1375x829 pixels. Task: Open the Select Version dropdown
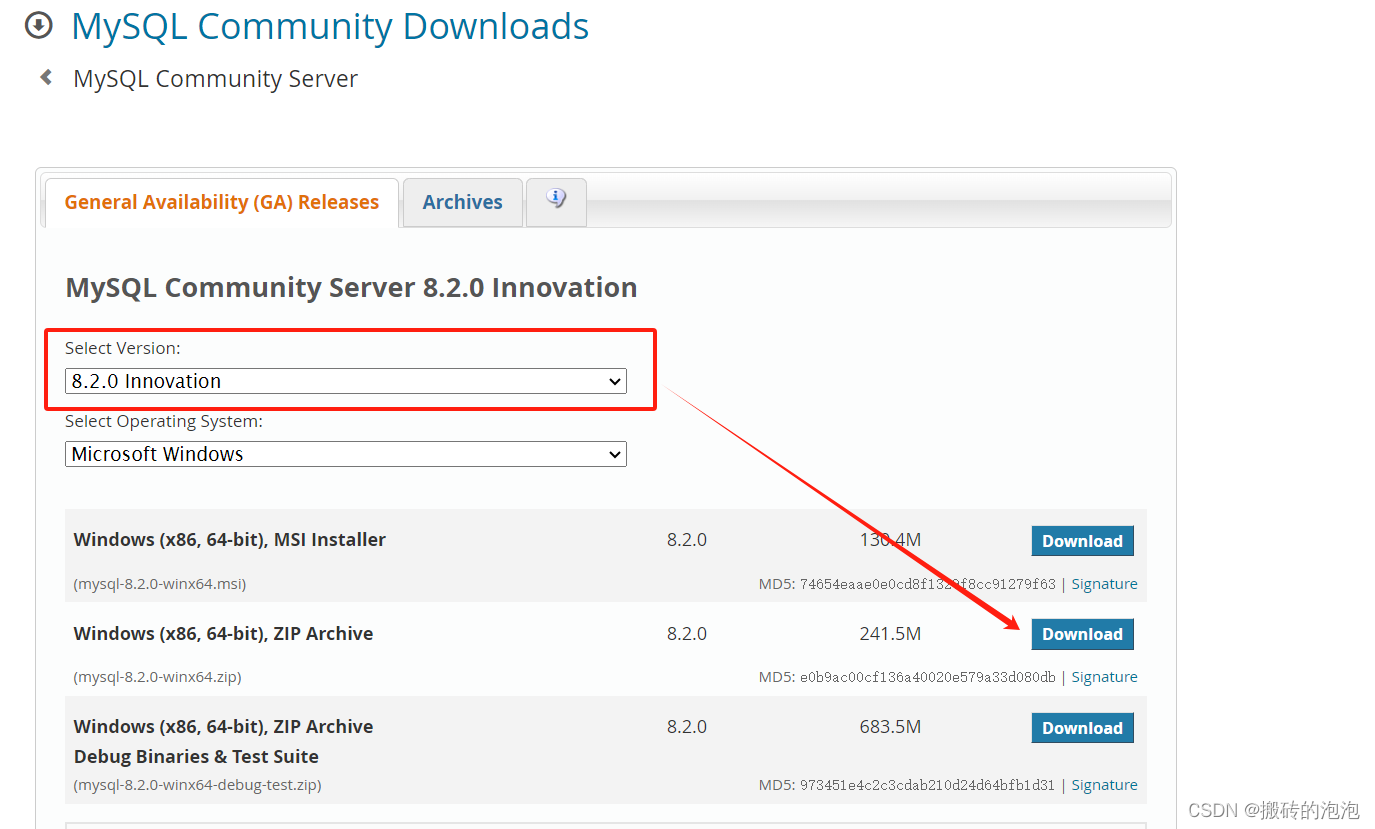pos(346,381)
